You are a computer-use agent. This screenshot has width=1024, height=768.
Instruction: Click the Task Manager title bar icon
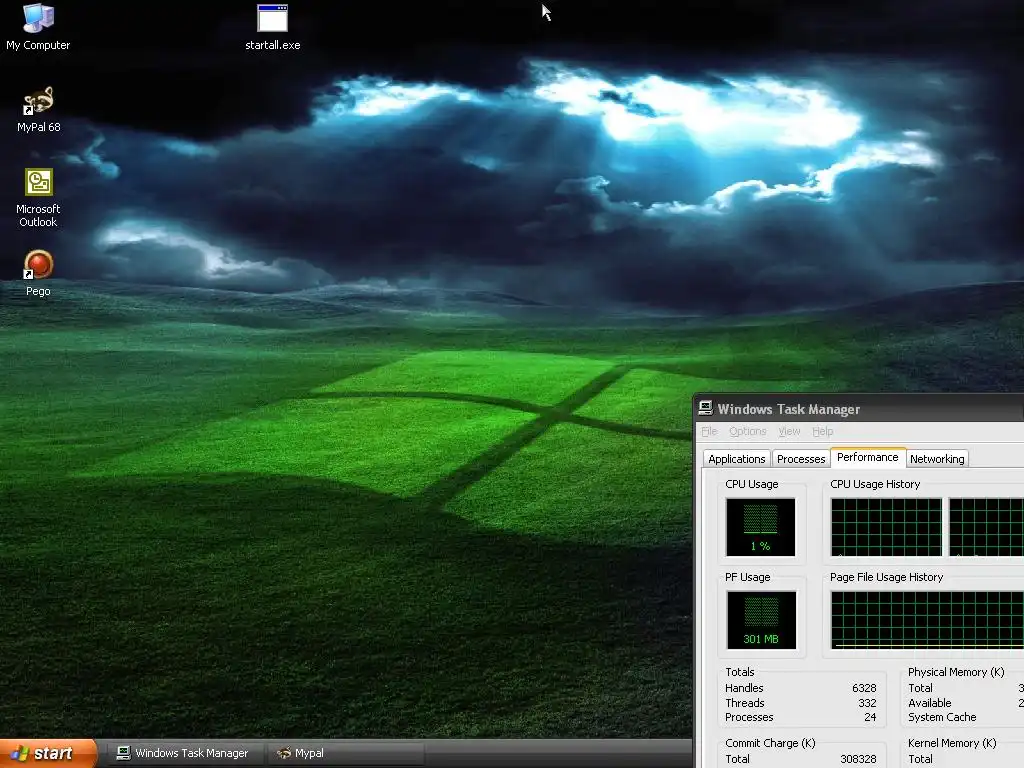[x=705, y=408]
